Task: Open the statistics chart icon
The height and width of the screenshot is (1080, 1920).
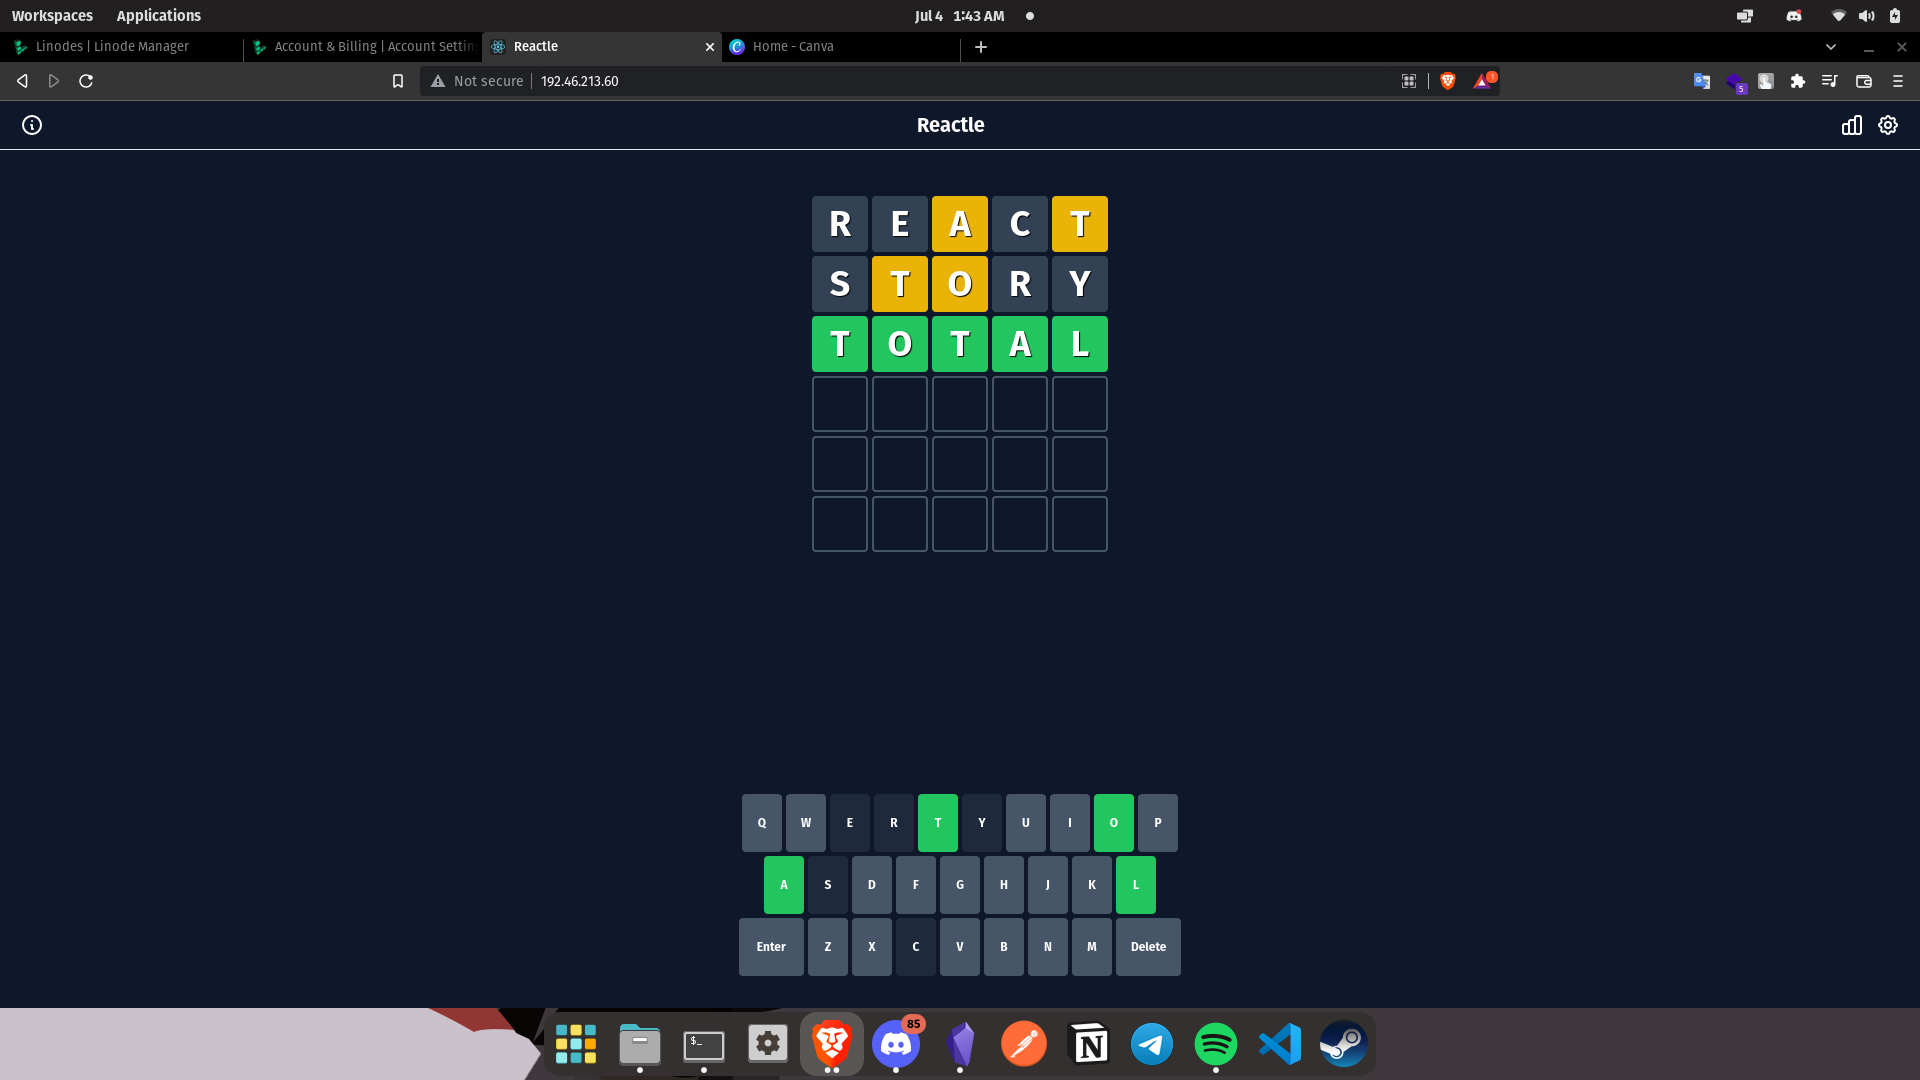Action: pyautogui.click(x=1852, y=125)
